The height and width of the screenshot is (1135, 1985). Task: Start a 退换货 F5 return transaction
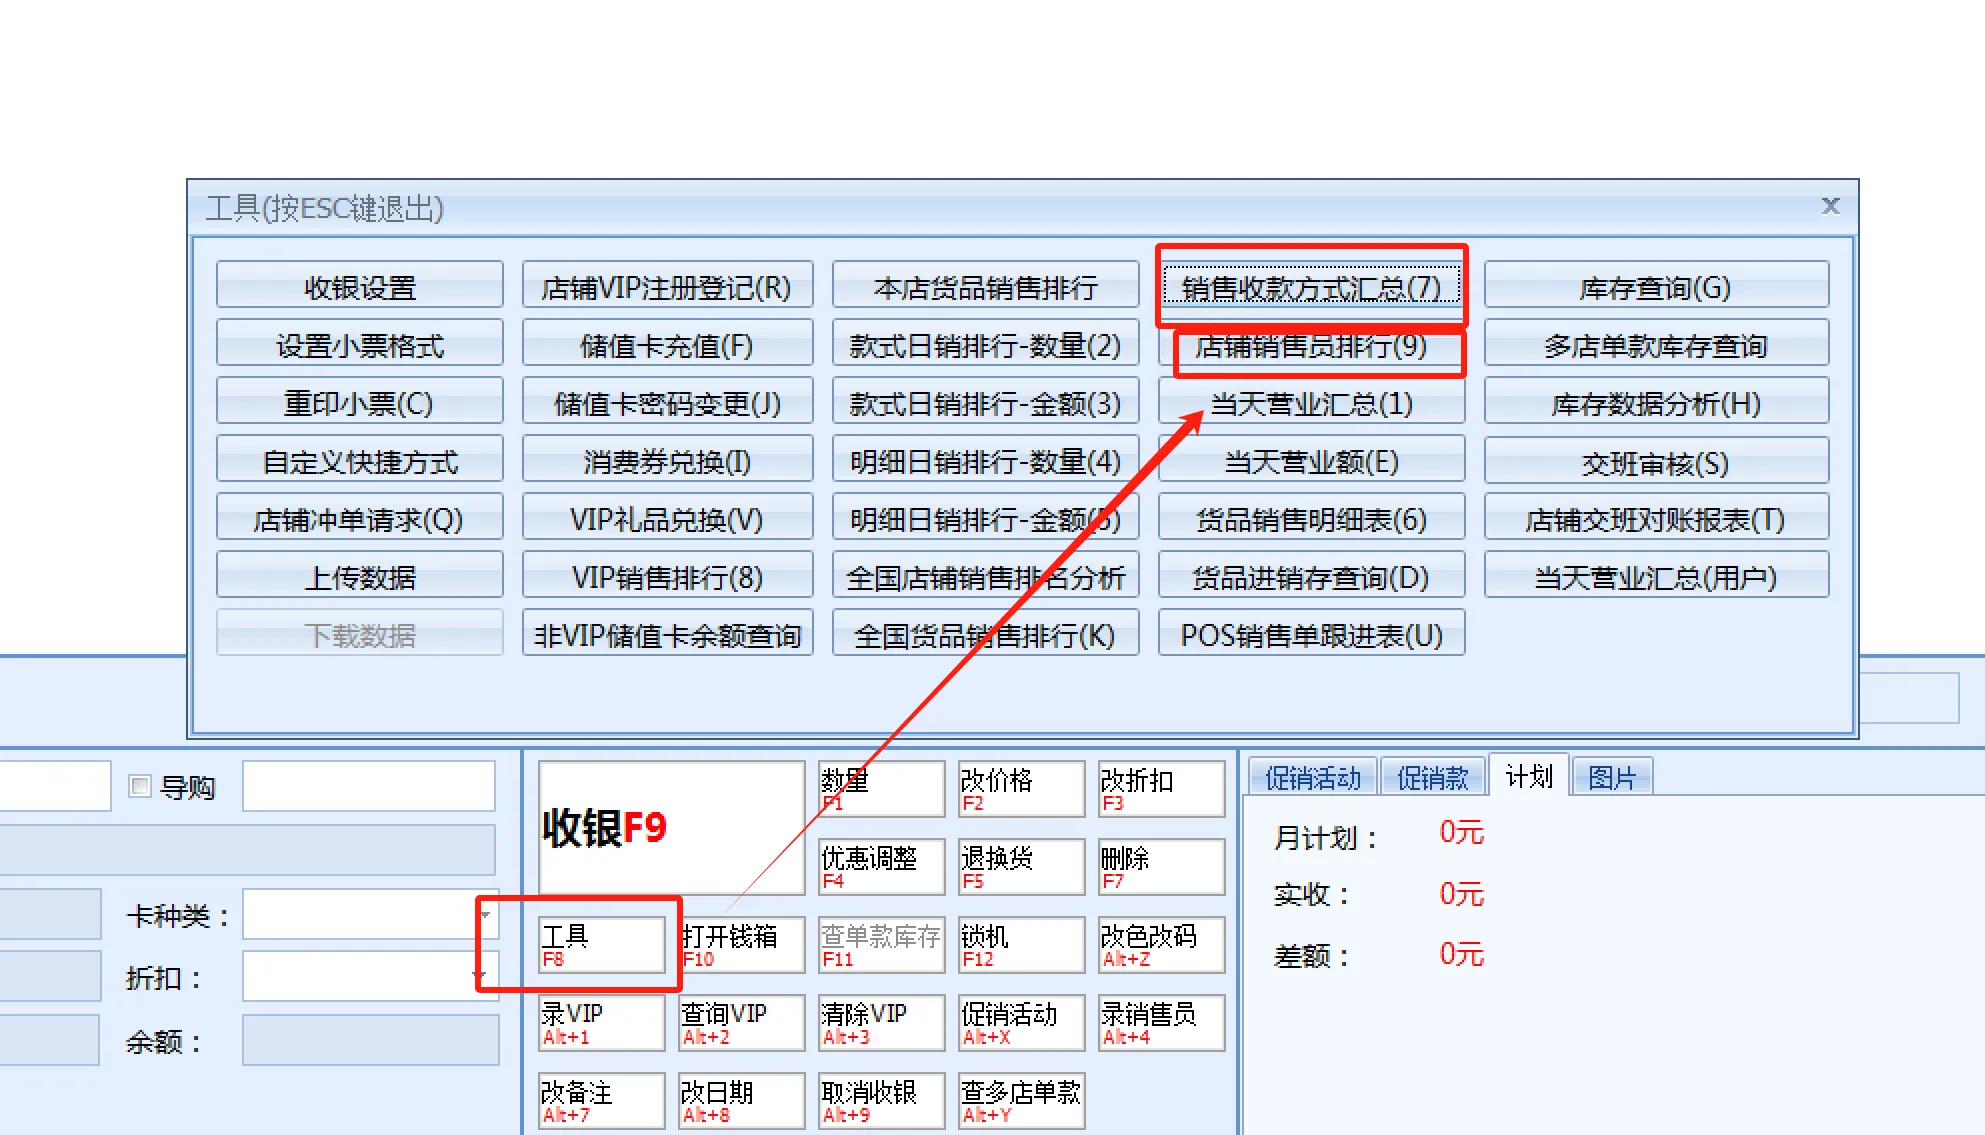(1019, 866)
